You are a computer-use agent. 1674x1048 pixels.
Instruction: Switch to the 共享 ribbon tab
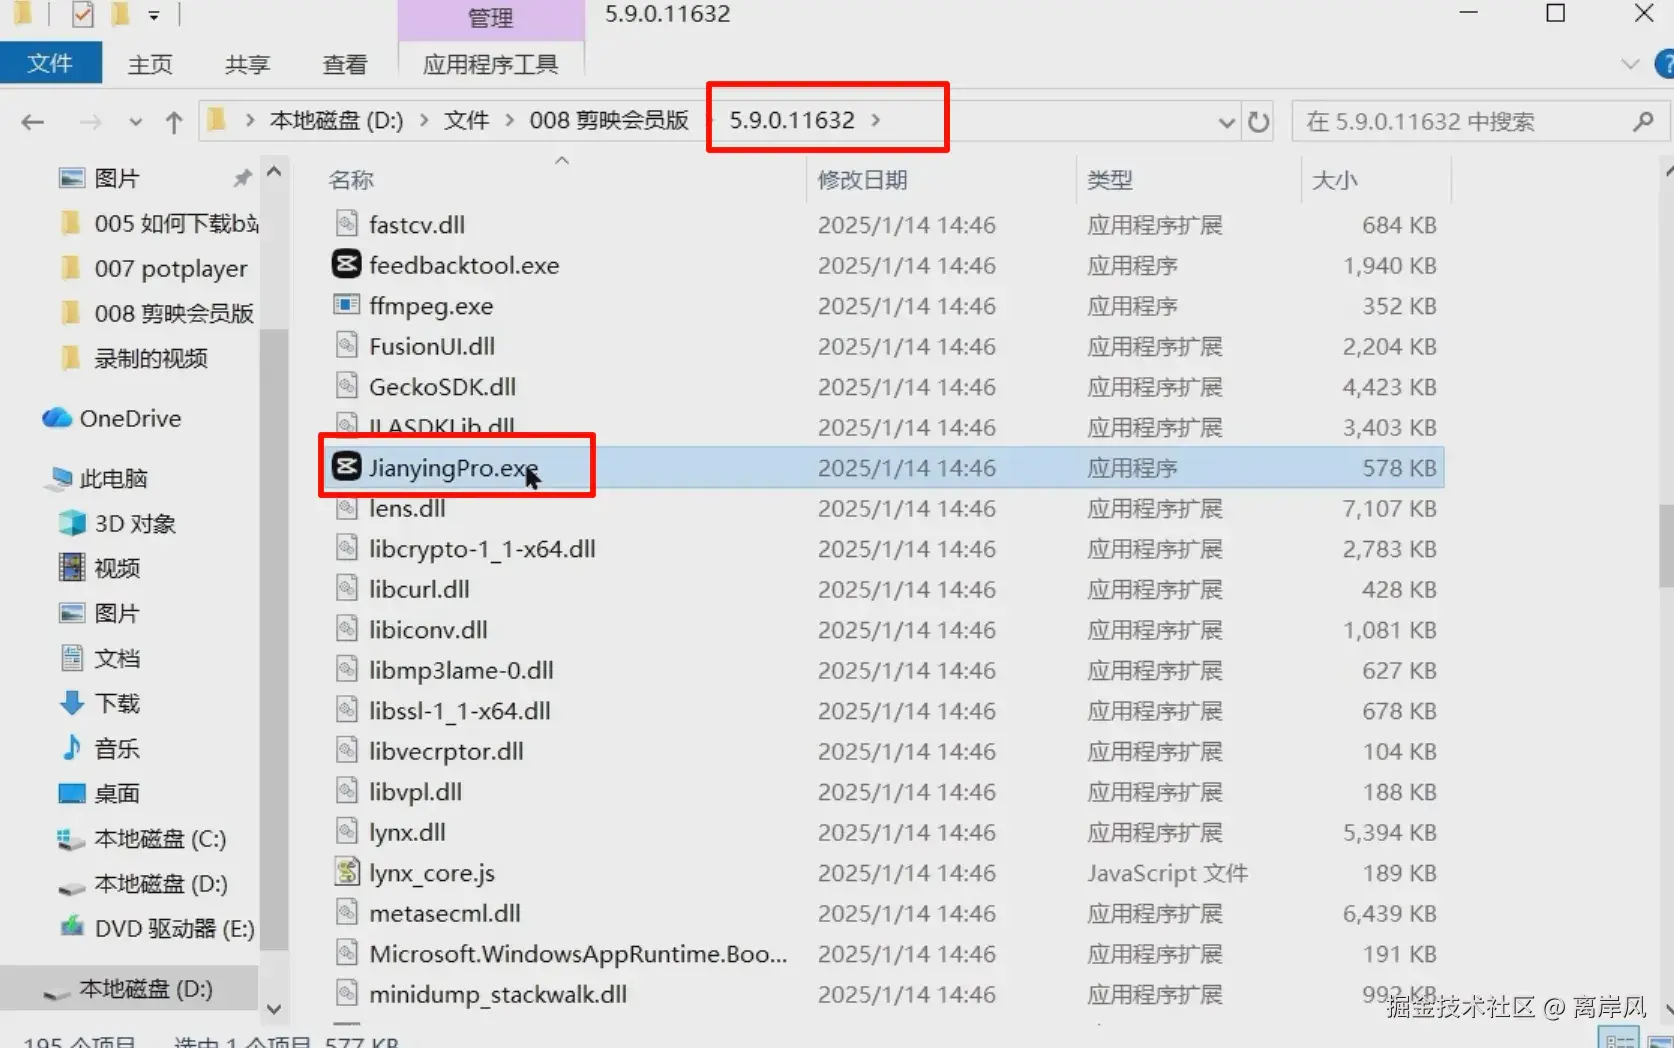tap(247, 64)
